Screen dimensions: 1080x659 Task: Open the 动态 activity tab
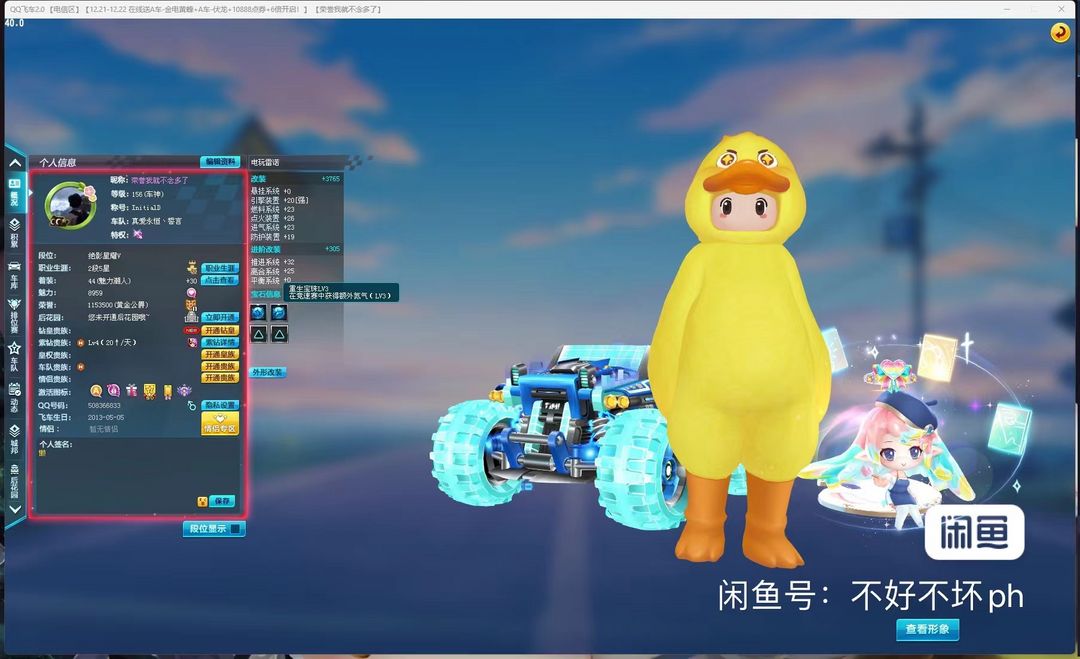[14, 398]
